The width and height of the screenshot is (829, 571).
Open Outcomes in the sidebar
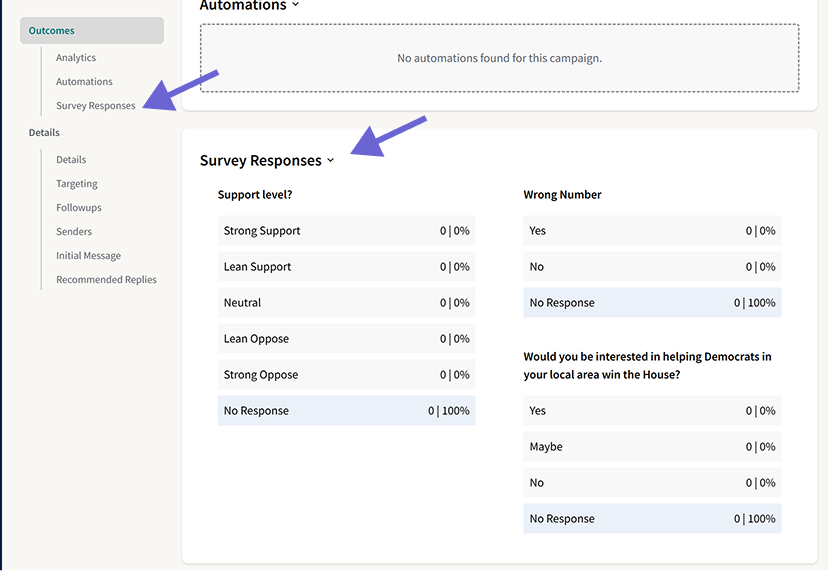(x=92, y=31)
